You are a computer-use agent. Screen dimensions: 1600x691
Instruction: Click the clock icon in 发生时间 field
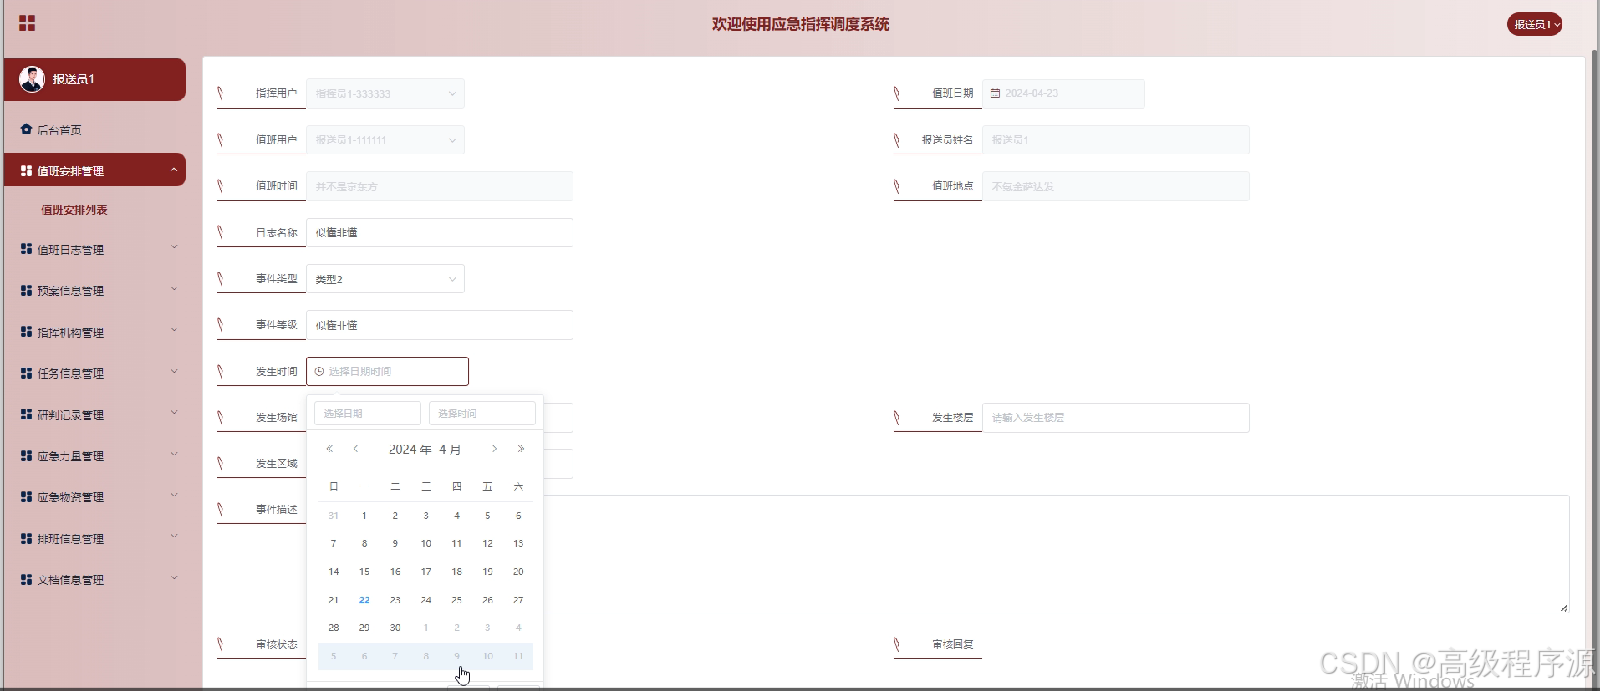[x=319, y=371]
